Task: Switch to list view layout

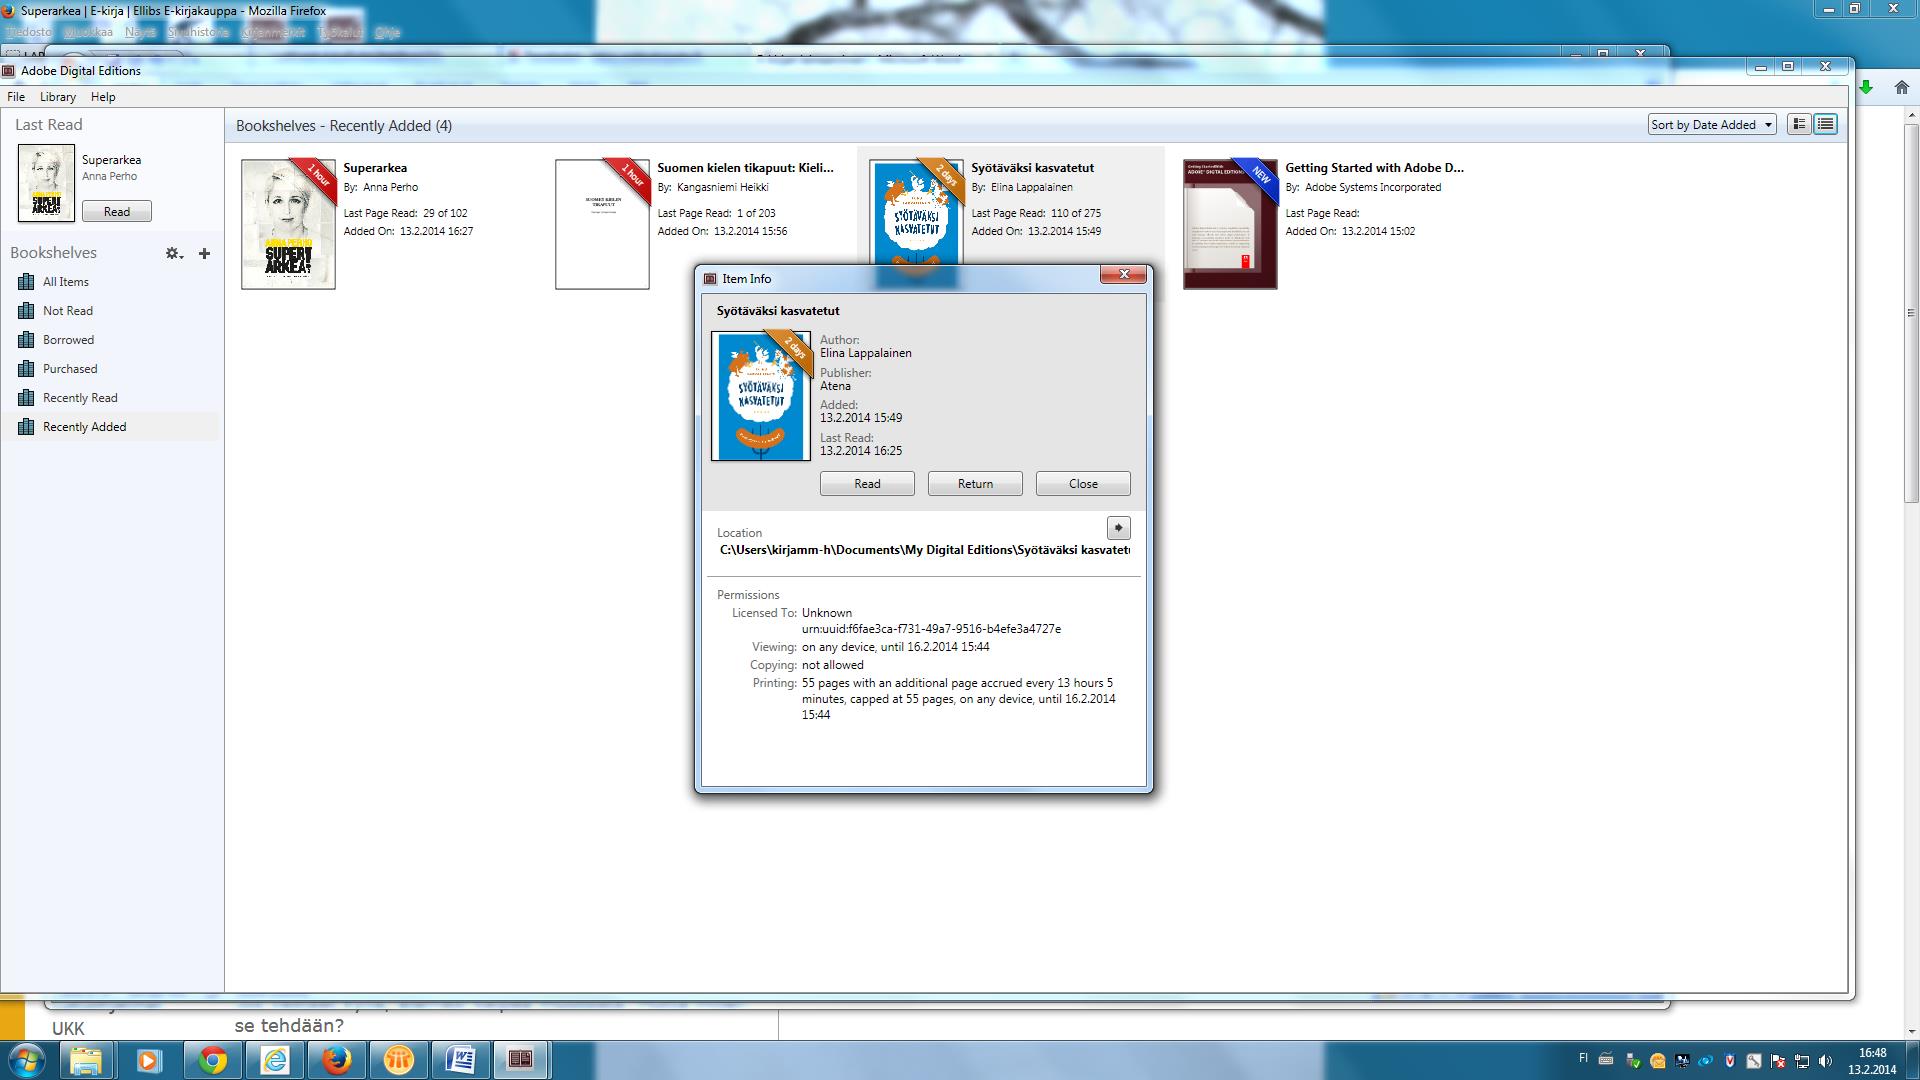Action: tap(1825, 124)
